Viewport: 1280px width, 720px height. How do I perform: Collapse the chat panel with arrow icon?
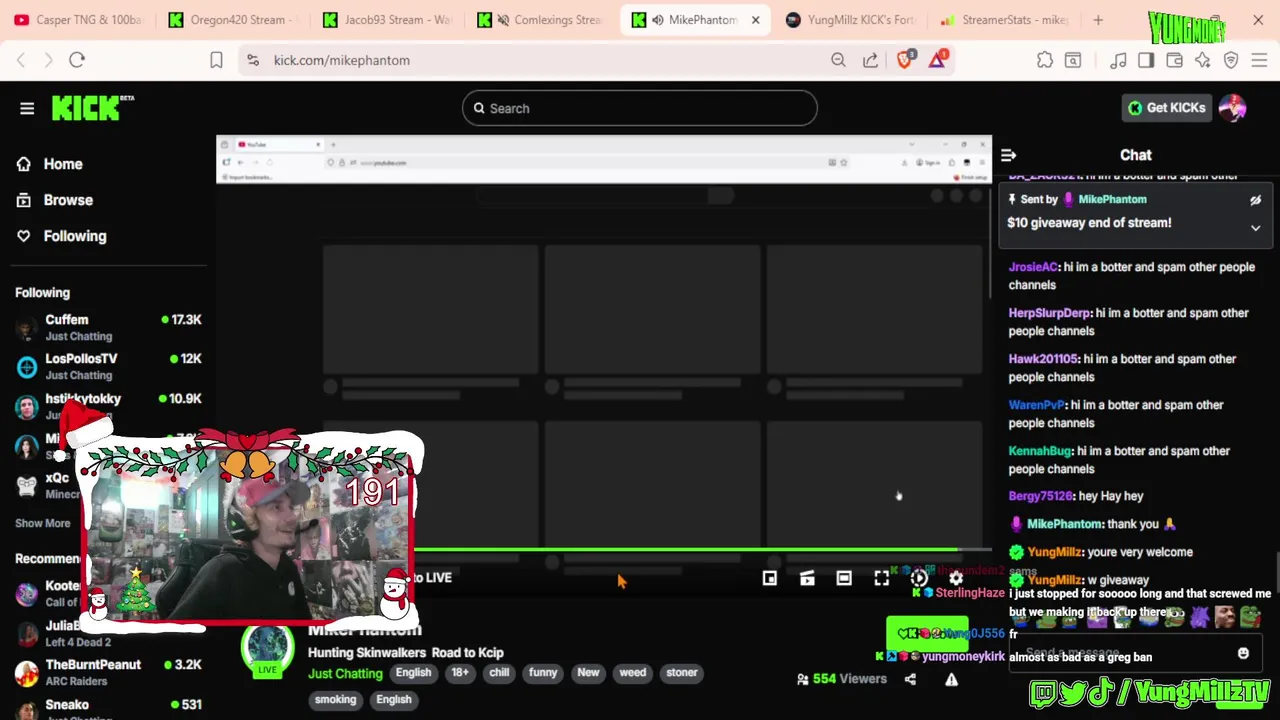(x=1009, y=155)
